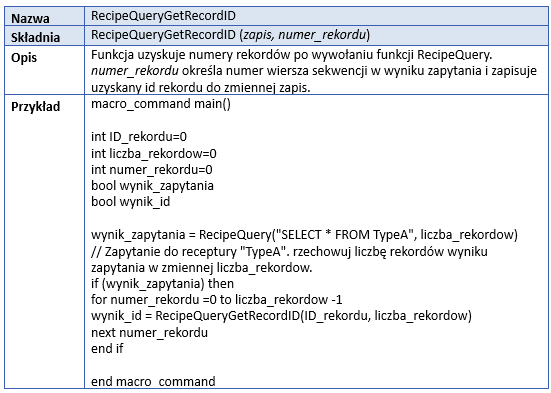Click the 'end macro_command' line
551x393 pixels.
(153, 381)
